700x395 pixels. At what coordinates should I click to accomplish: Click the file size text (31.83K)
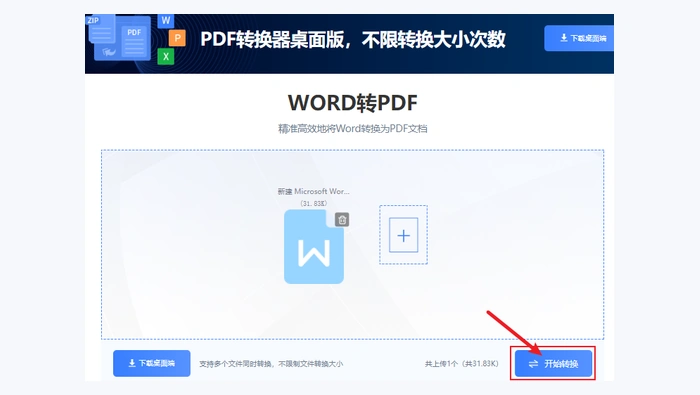[314, 204]
